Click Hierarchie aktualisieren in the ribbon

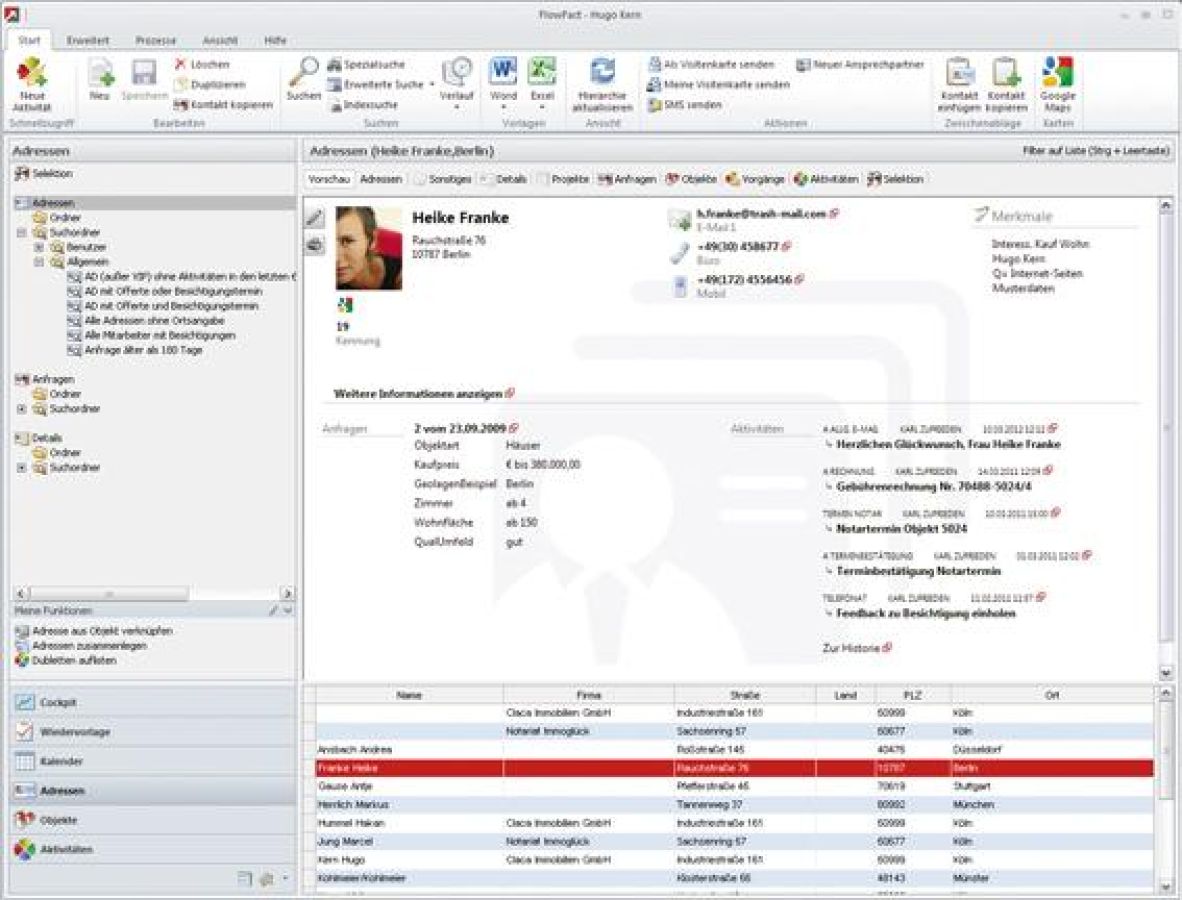pyautogui.click(x=600, y=85)
